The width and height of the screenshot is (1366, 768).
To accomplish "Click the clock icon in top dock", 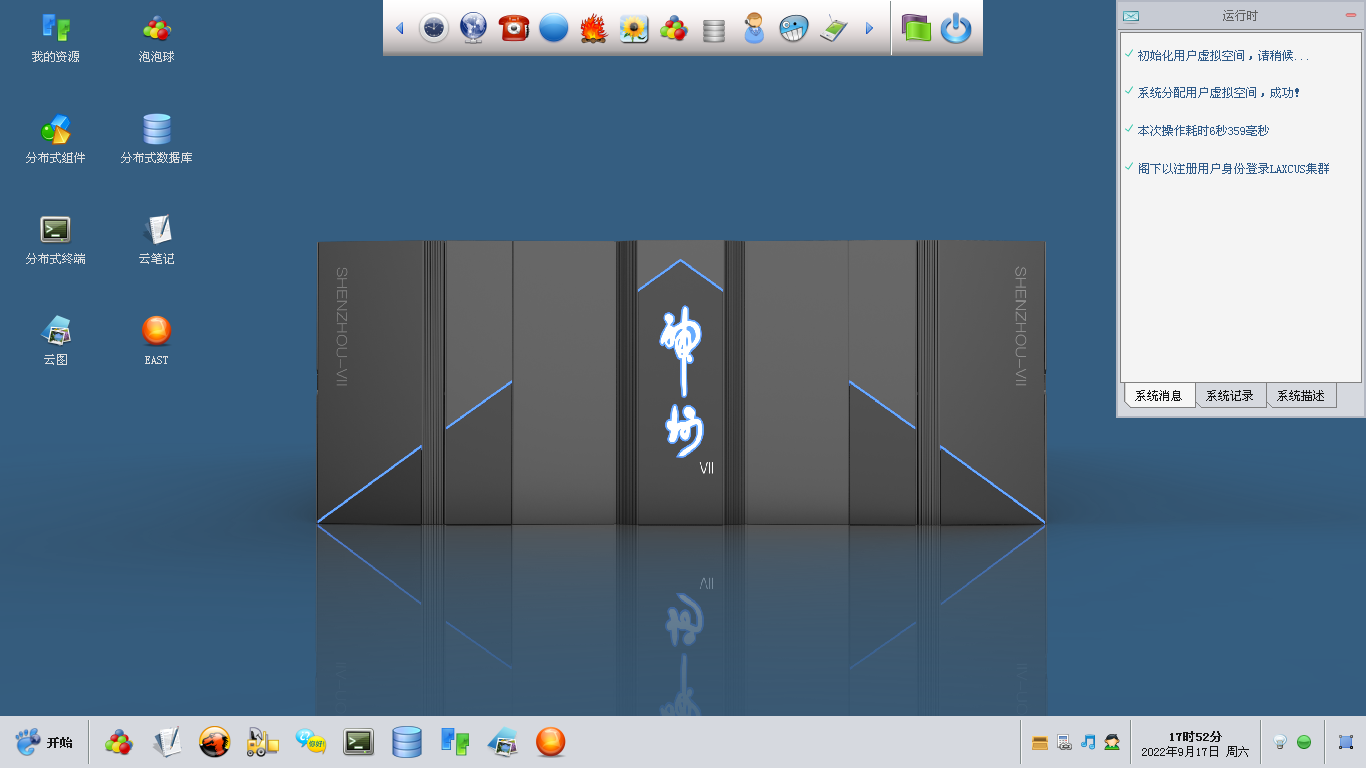I will (434, 28).
